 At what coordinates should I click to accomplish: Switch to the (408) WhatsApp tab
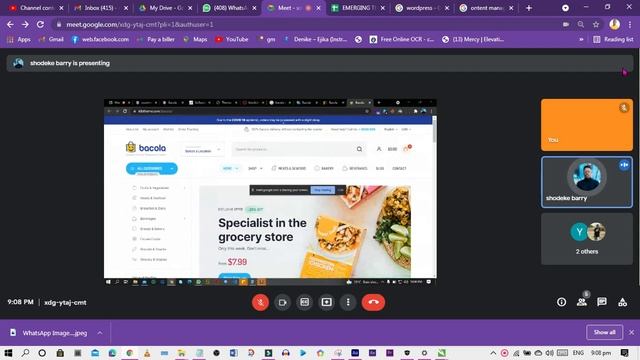pyautogui.click(x=229, y=8)
